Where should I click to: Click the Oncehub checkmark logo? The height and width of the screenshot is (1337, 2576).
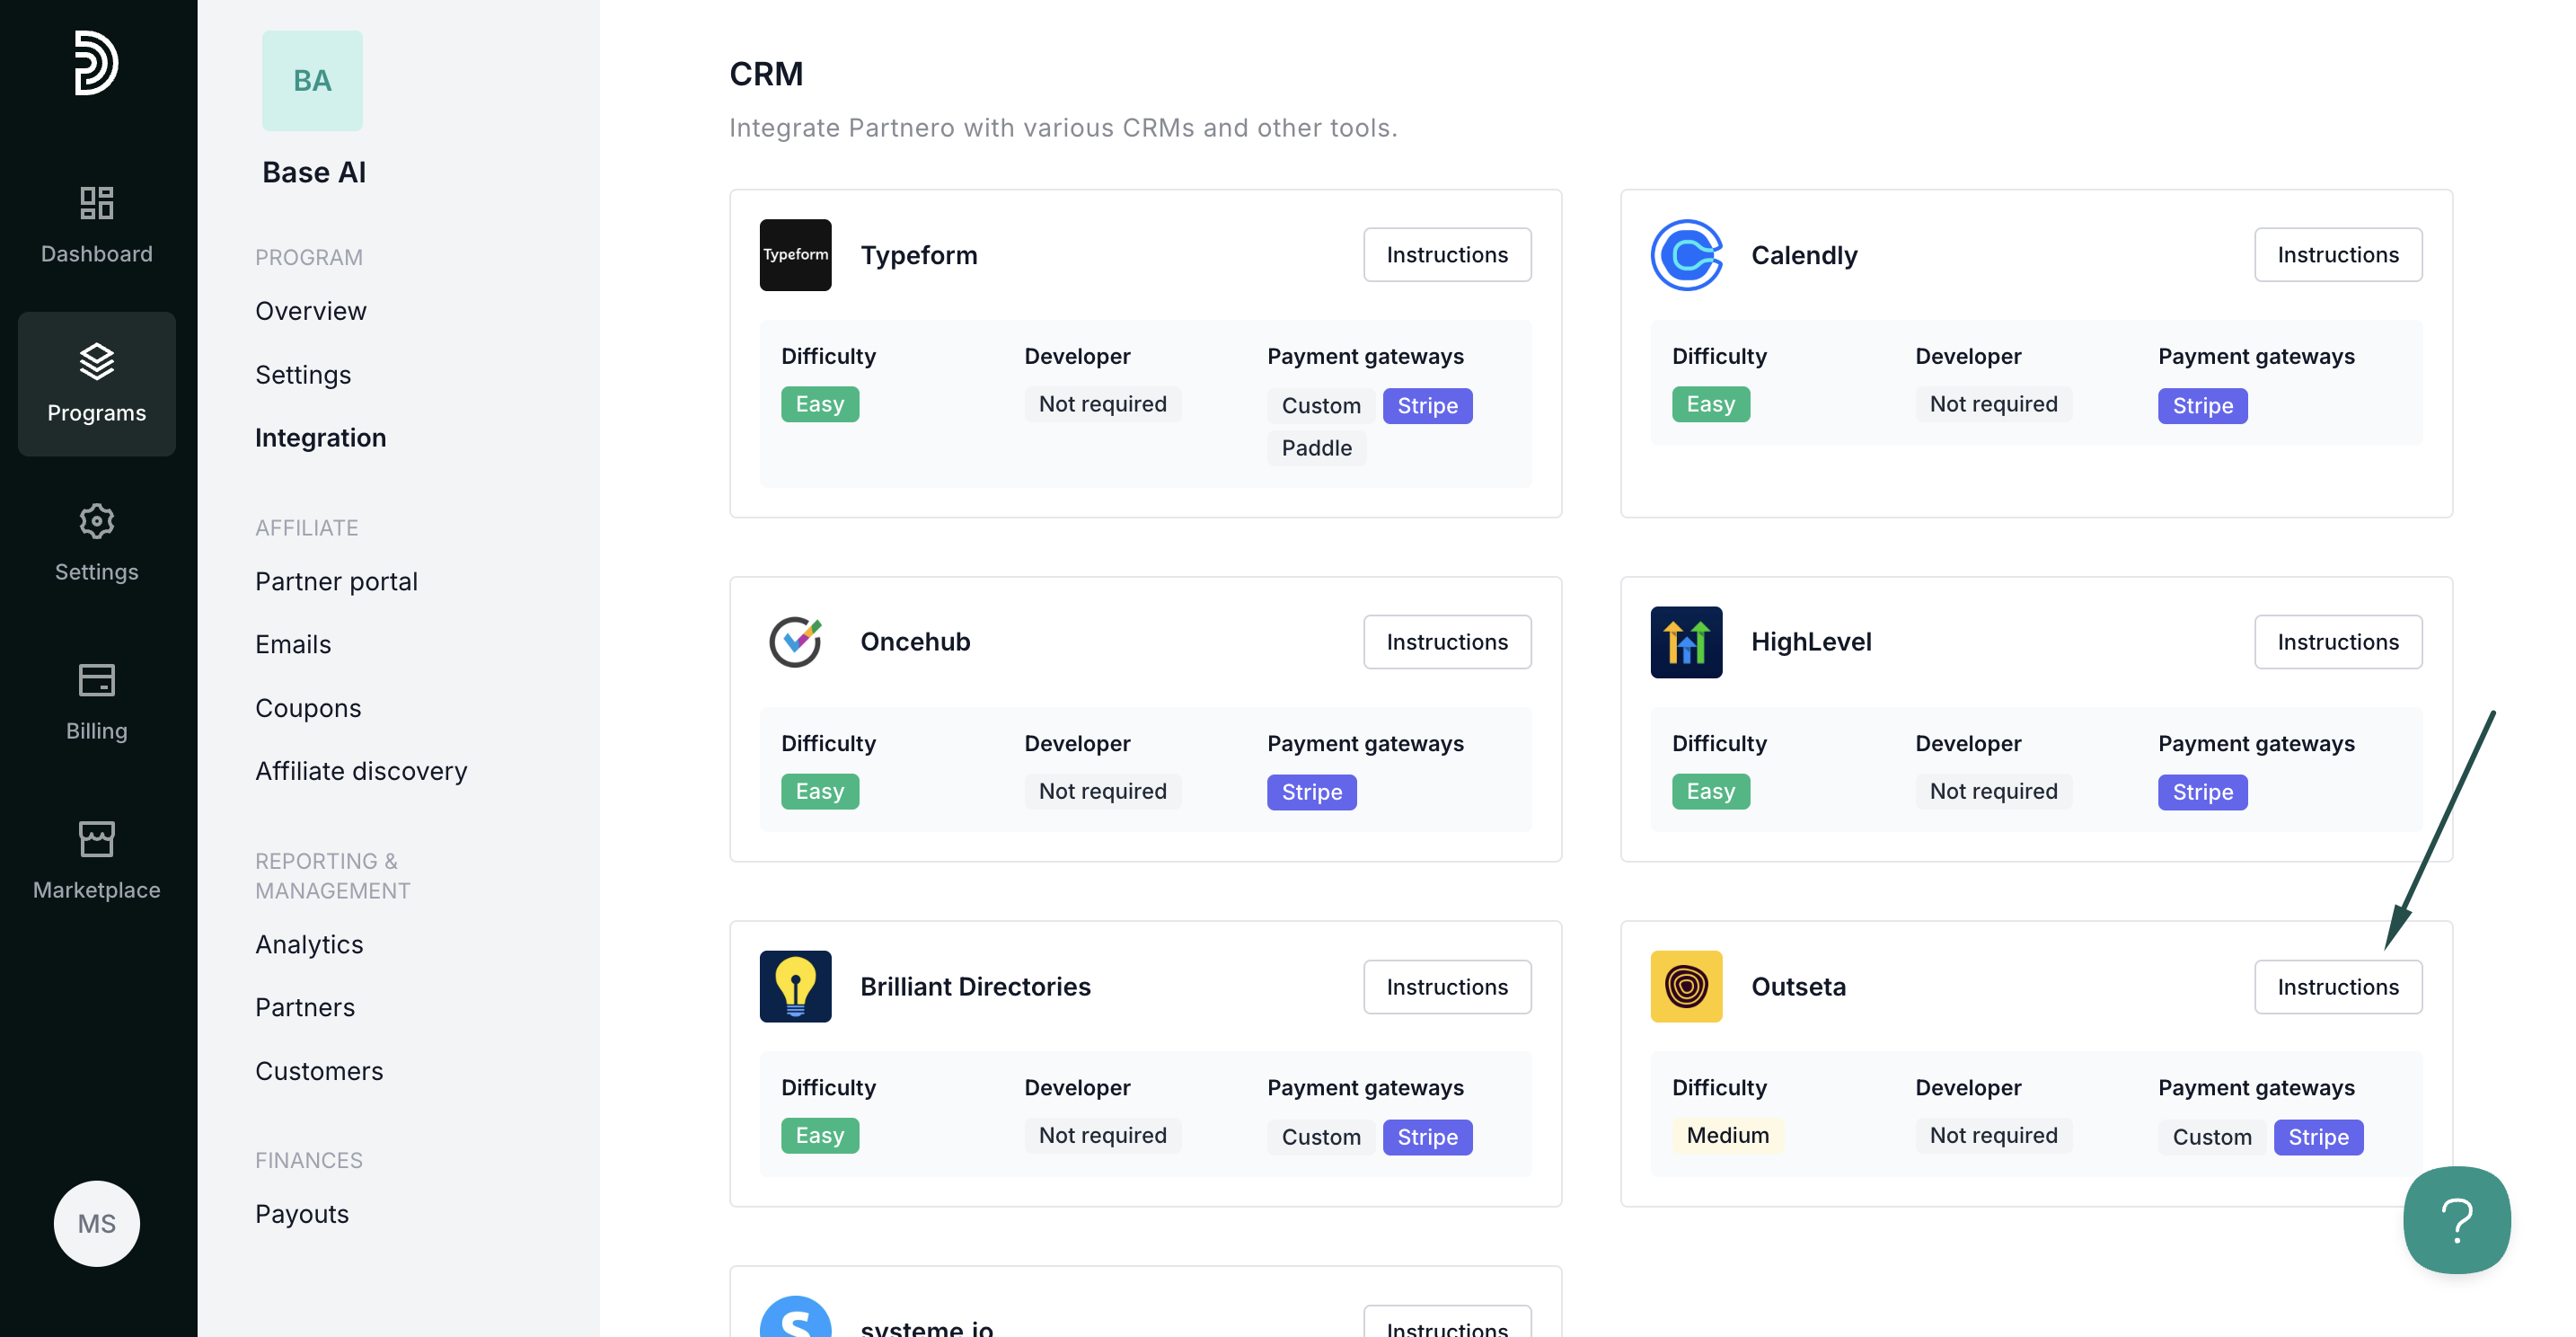tap(795, 642)
